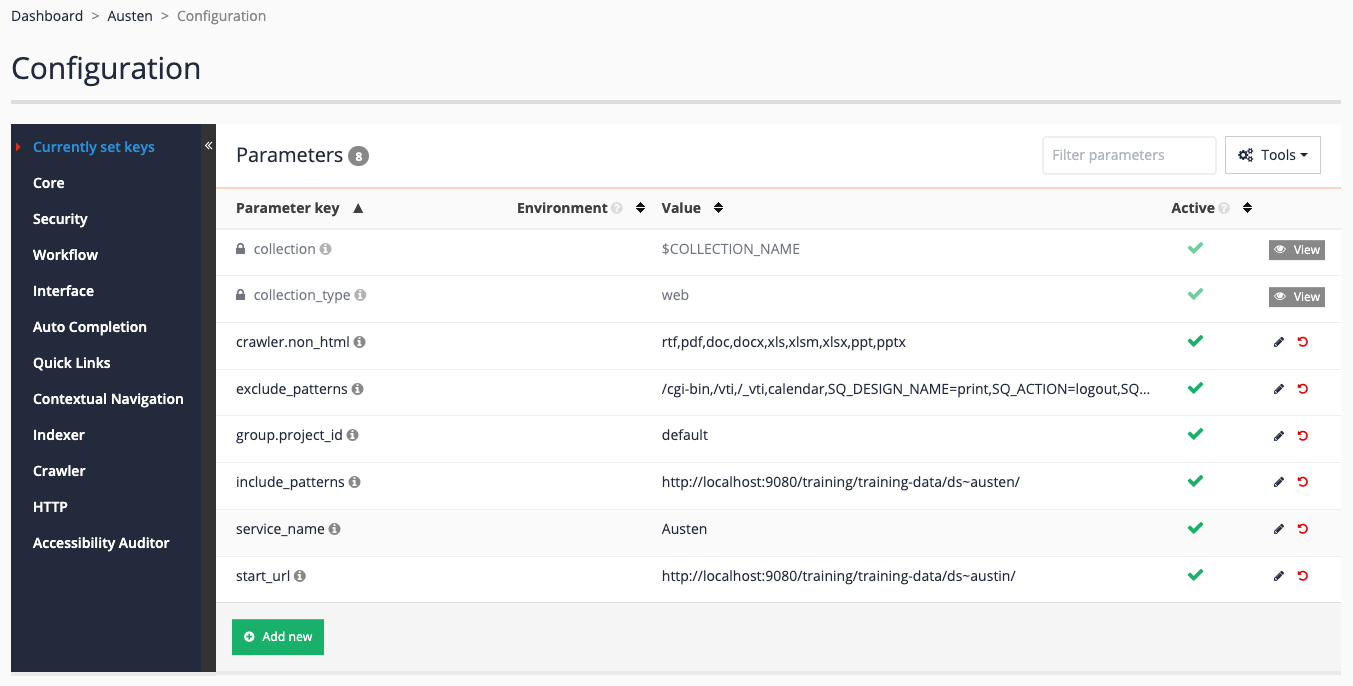Click the help icon beside Environment header

pos(617,208)
